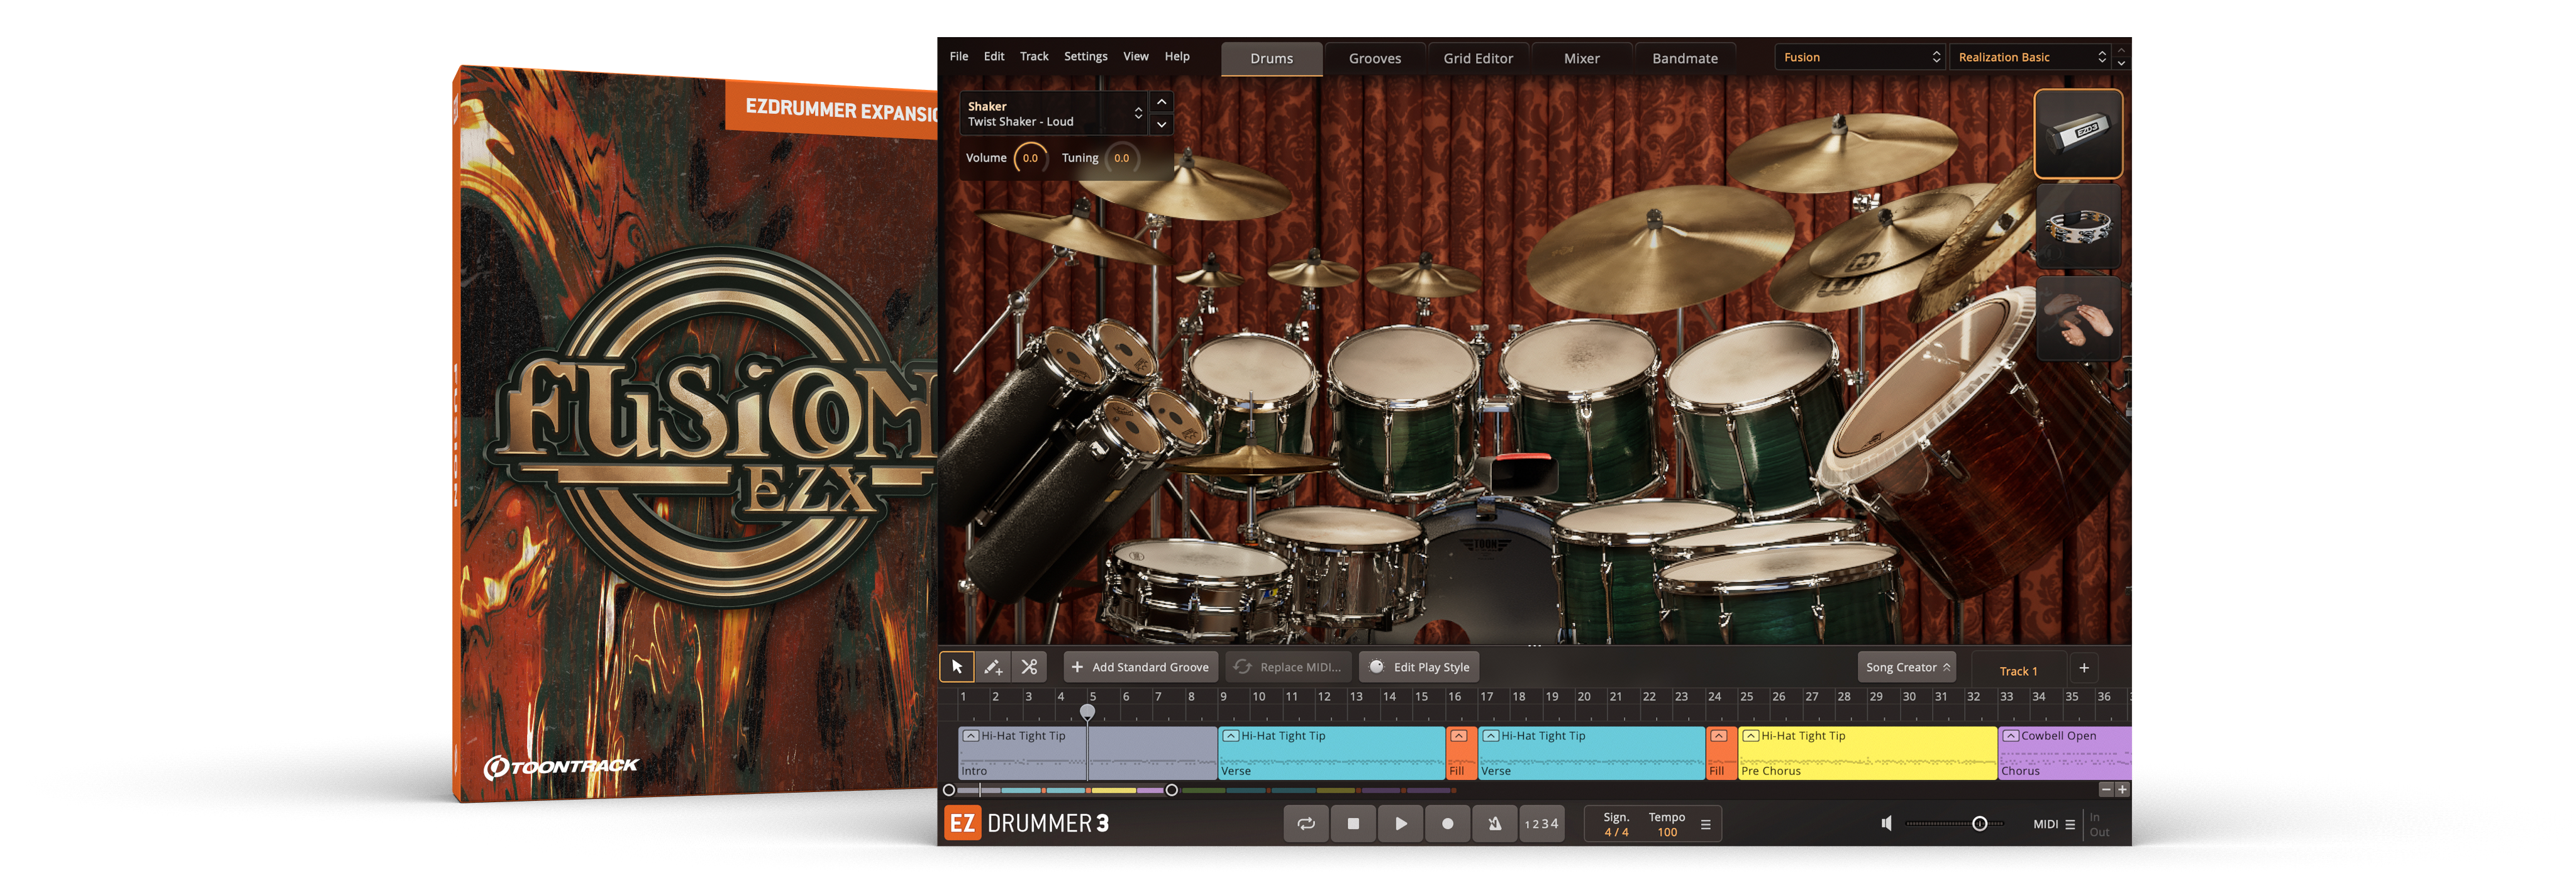
Task: Step to next preset with down arrow
Action: [x=2121, y=63]
